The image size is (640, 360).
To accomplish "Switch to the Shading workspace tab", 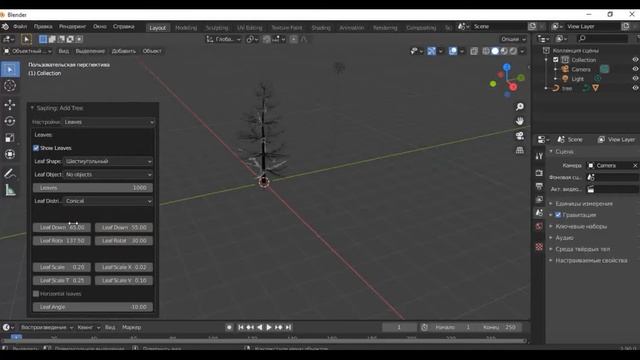I will [x=321, y=28].
